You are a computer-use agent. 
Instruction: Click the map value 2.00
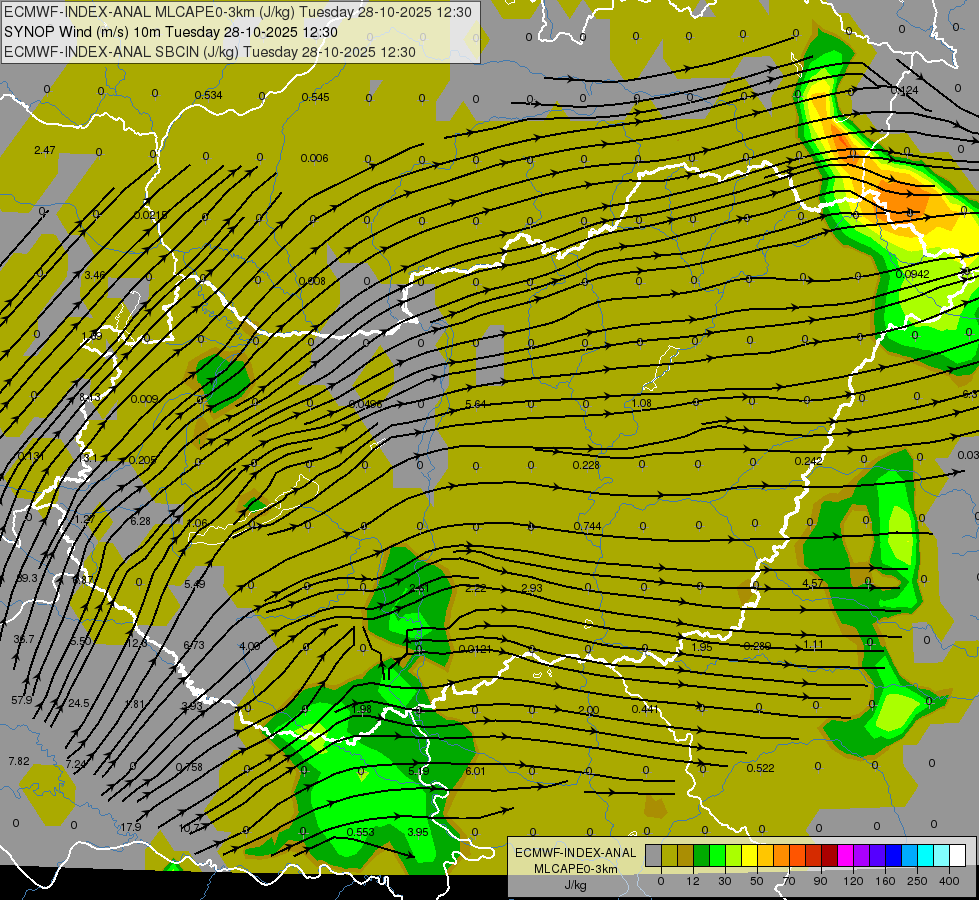(x=589, y=710)
